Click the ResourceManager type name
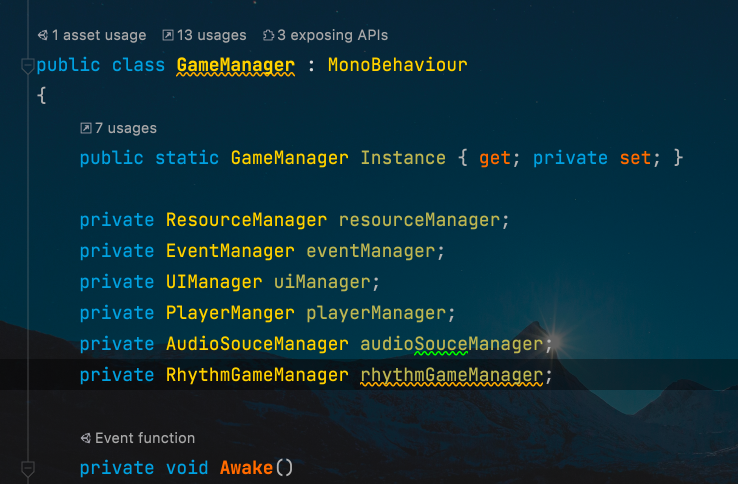The image size is (738, 484). (x=246, y=220)
